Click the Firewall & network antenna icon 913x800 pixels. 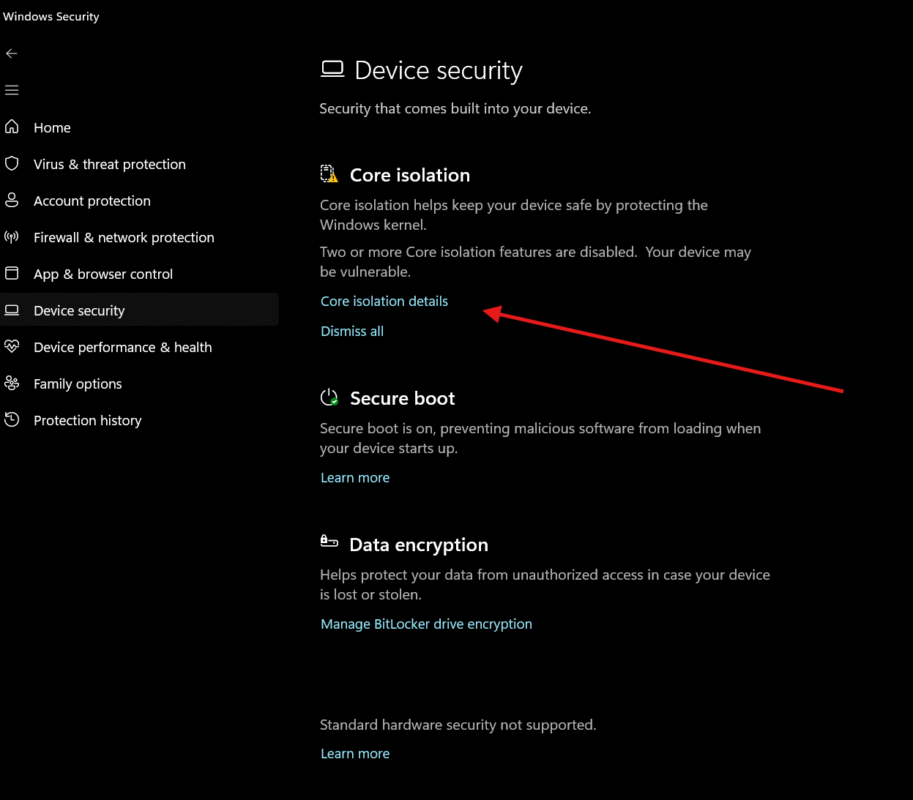click(x=12, y=237)
